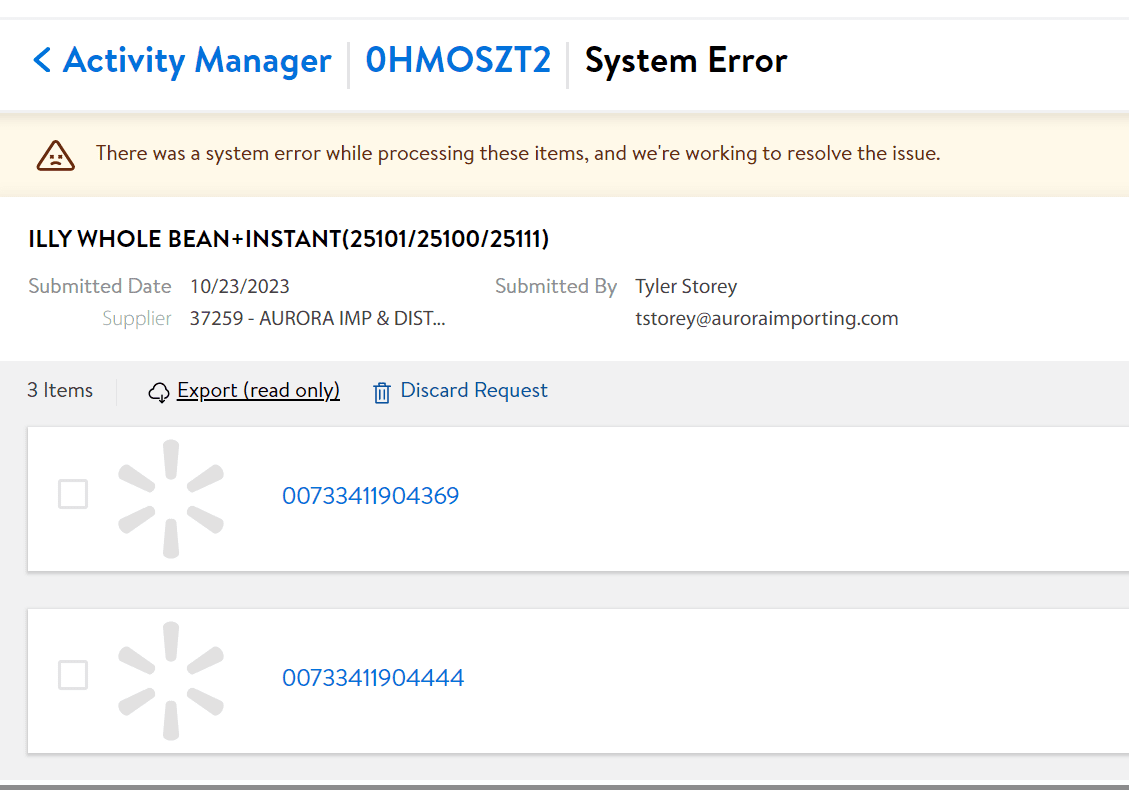This screenshot has height=790, width=1129.
Task: Click email tstorey@auroraimporting.com
Action: pos(767,318)
